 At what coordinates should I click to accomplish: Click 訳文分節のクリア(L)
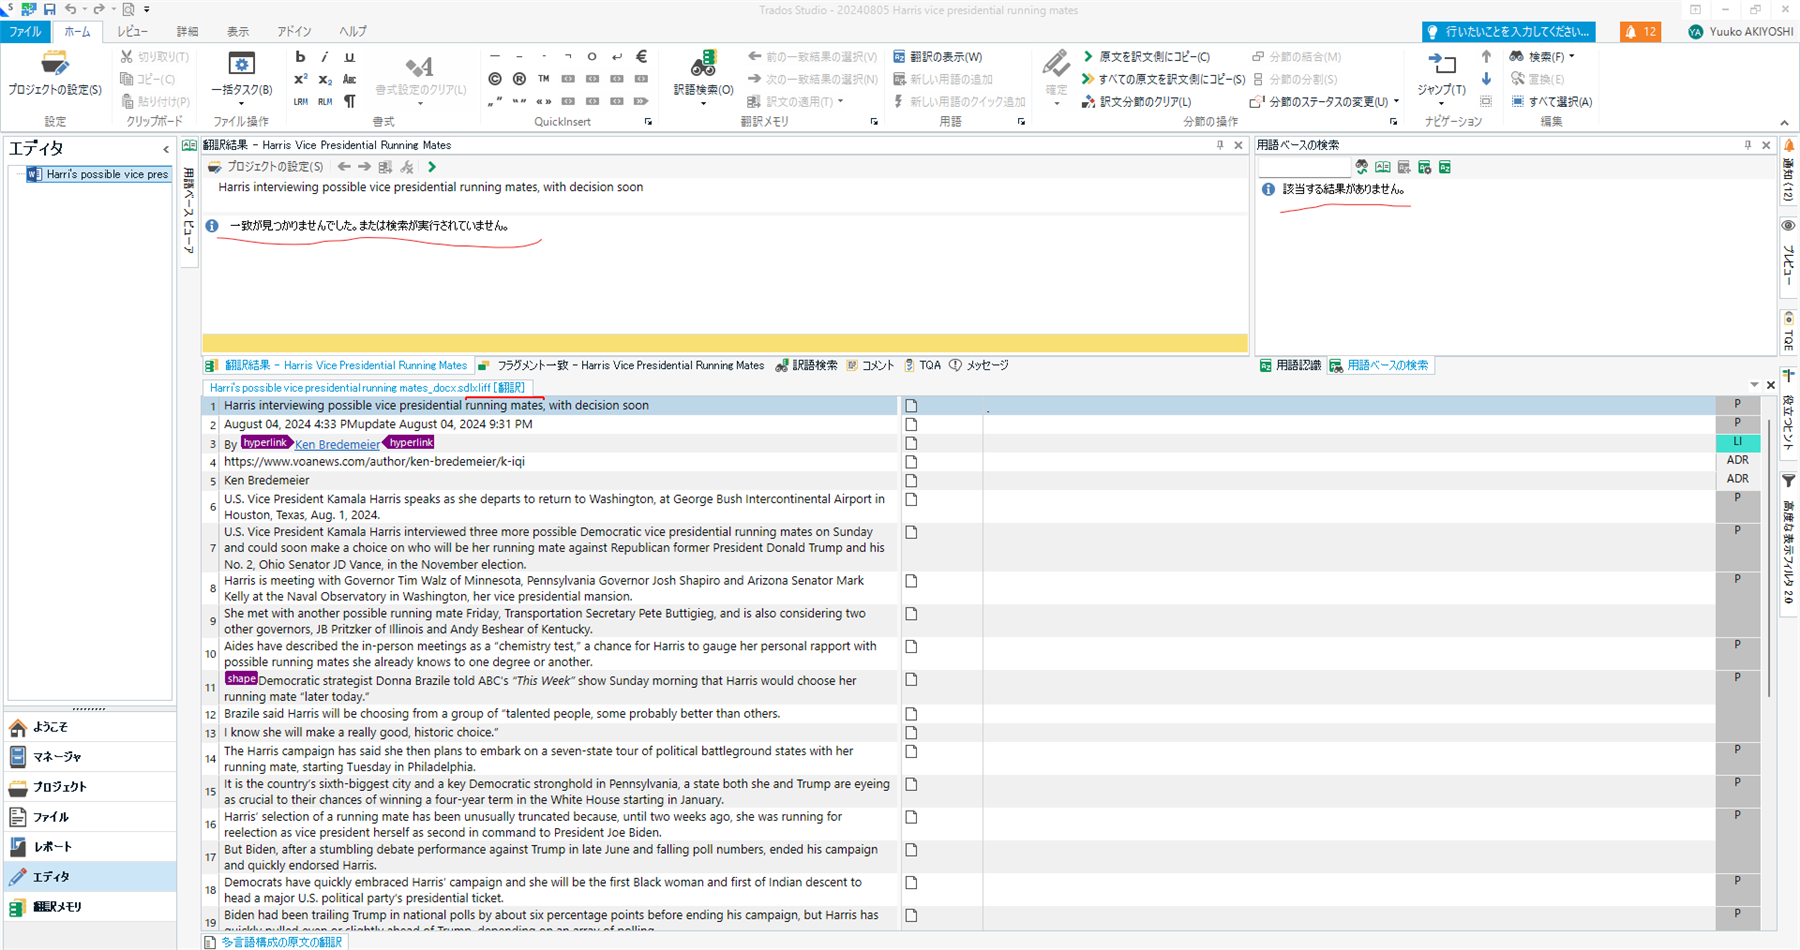[x=1137, y=101]
